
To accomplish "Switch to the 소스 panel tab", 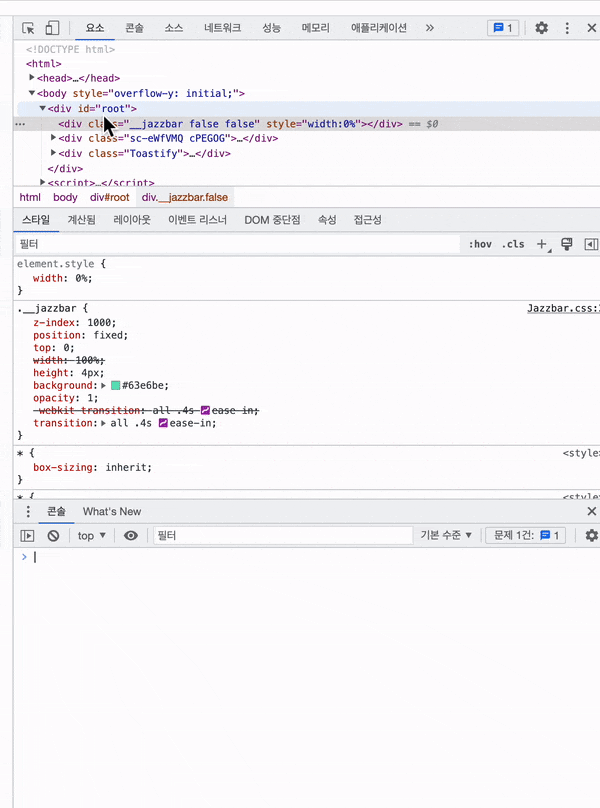I will 174,28.
